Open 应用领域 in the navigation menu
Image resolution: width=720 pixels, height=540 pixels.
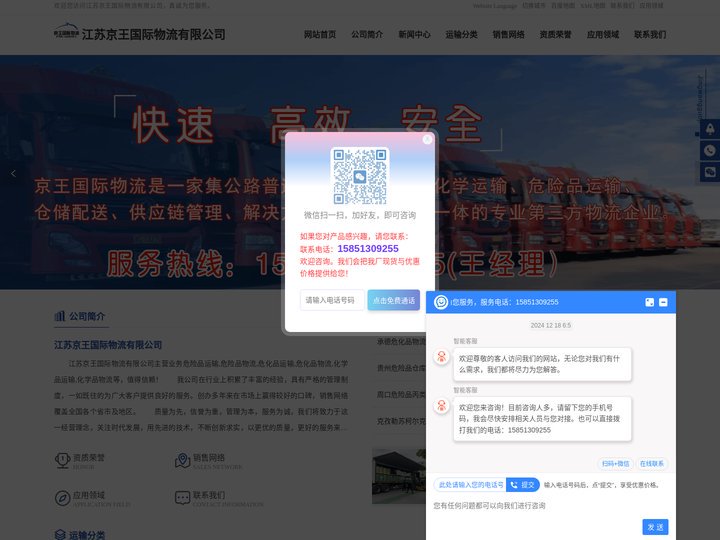(603, 34)
